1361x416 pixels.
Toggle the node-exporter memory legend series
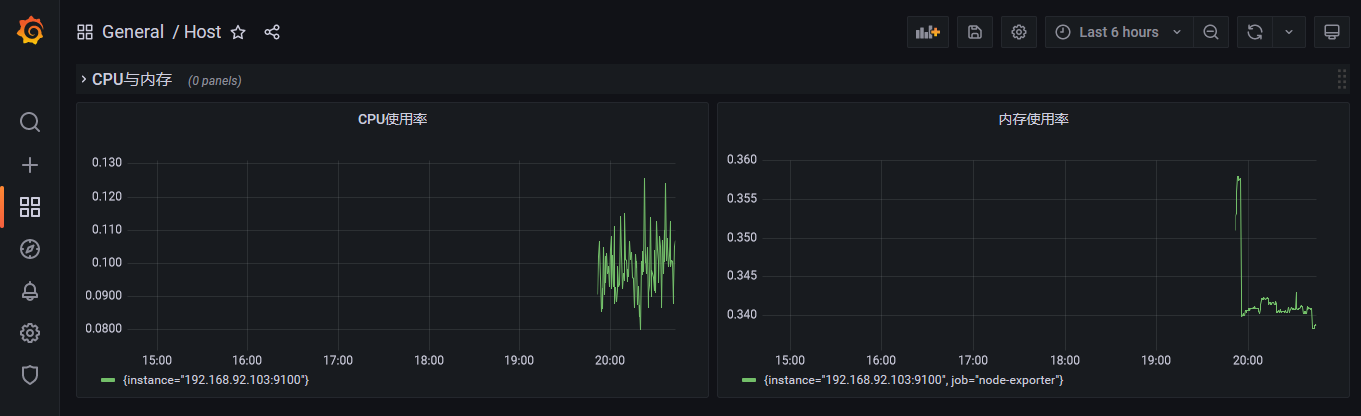tap(913, 380)
